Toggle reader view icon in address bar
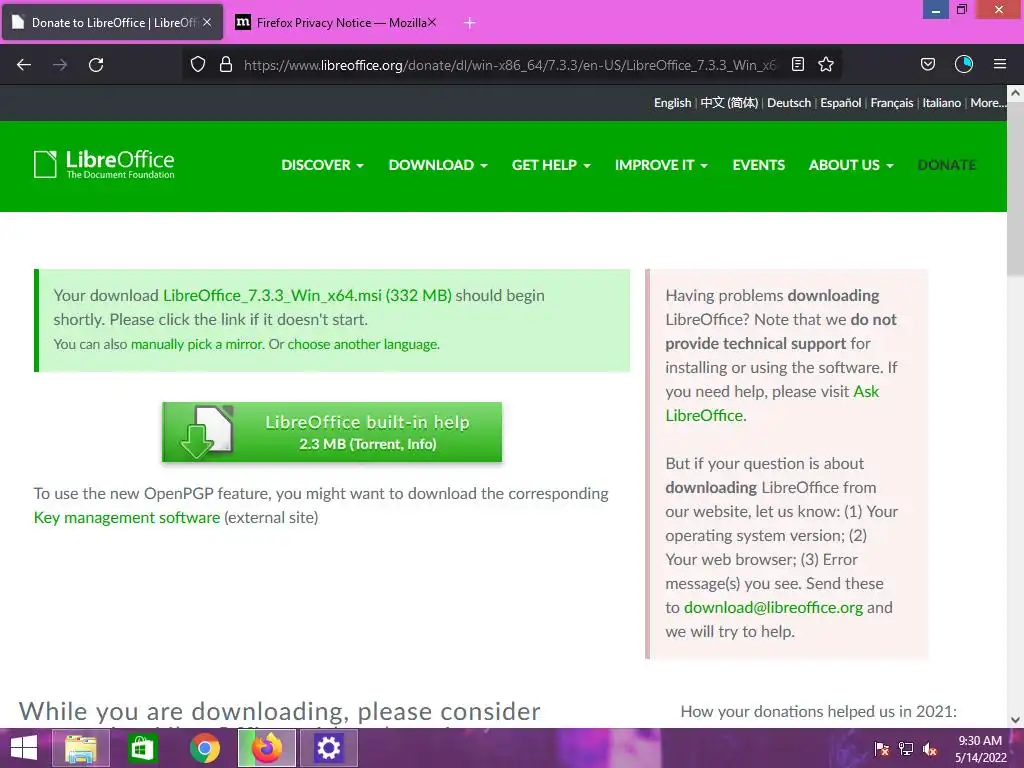The height and width of the screenshot is (768, 1024). (x=797, y=65)
